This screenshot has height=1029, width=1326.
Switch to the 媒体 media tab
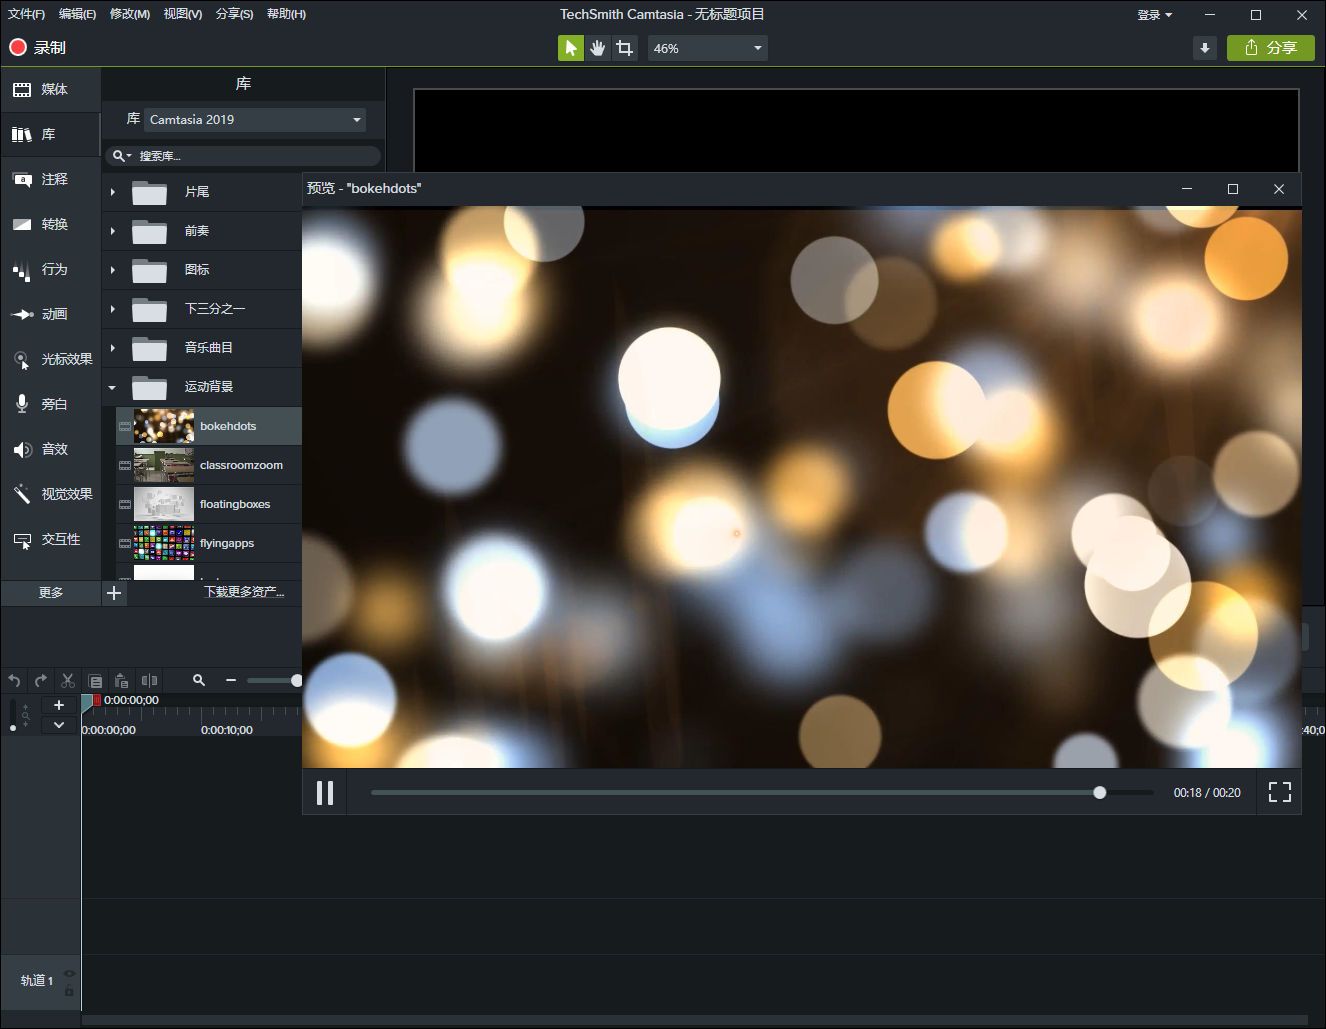tap(50, 89)
